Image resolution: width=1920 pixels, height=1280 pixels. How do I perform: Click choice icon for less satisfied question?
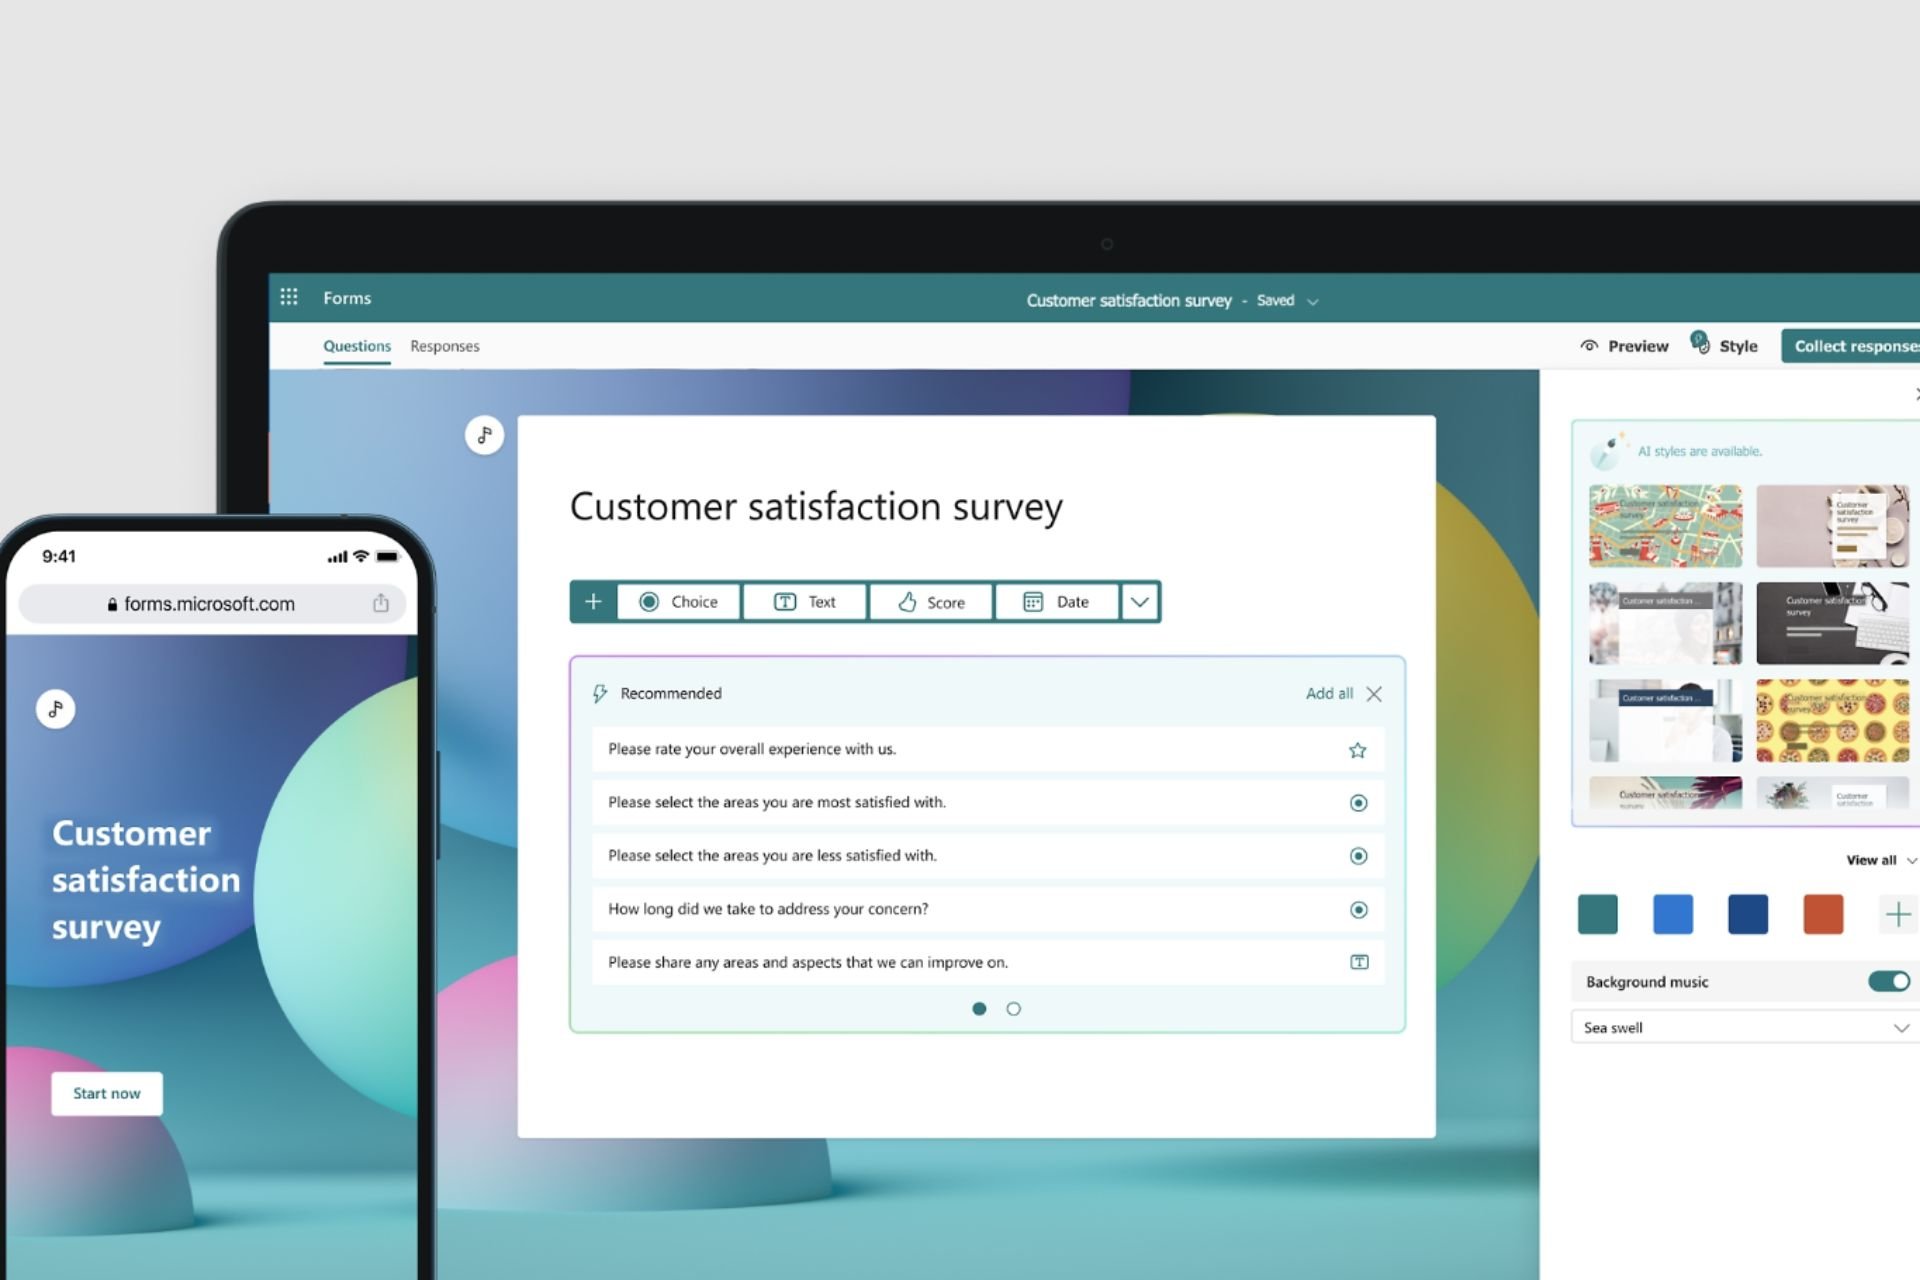(x=1358, y=856)
